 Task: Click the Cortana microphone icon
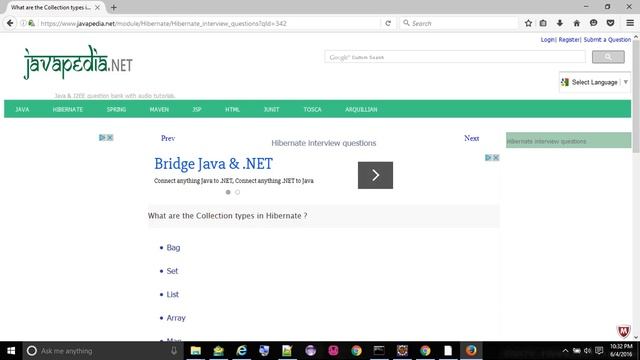[x=174, y=351]
